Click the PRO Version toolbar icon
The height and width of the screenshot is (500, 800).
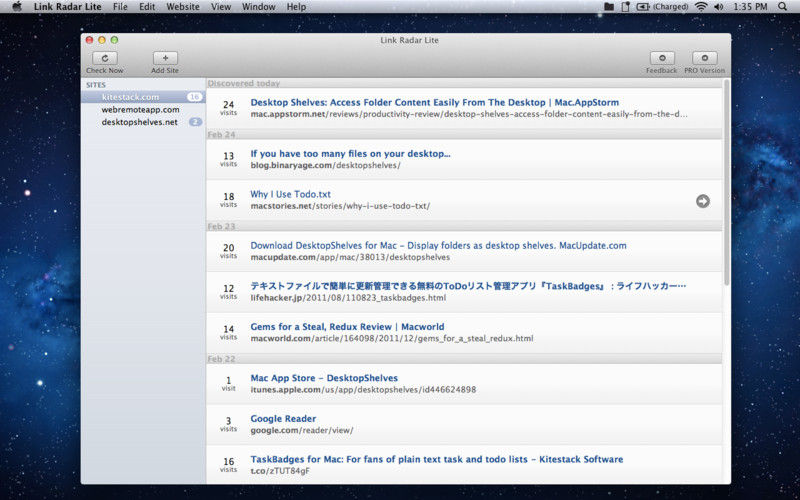click(x=705, y=58)
